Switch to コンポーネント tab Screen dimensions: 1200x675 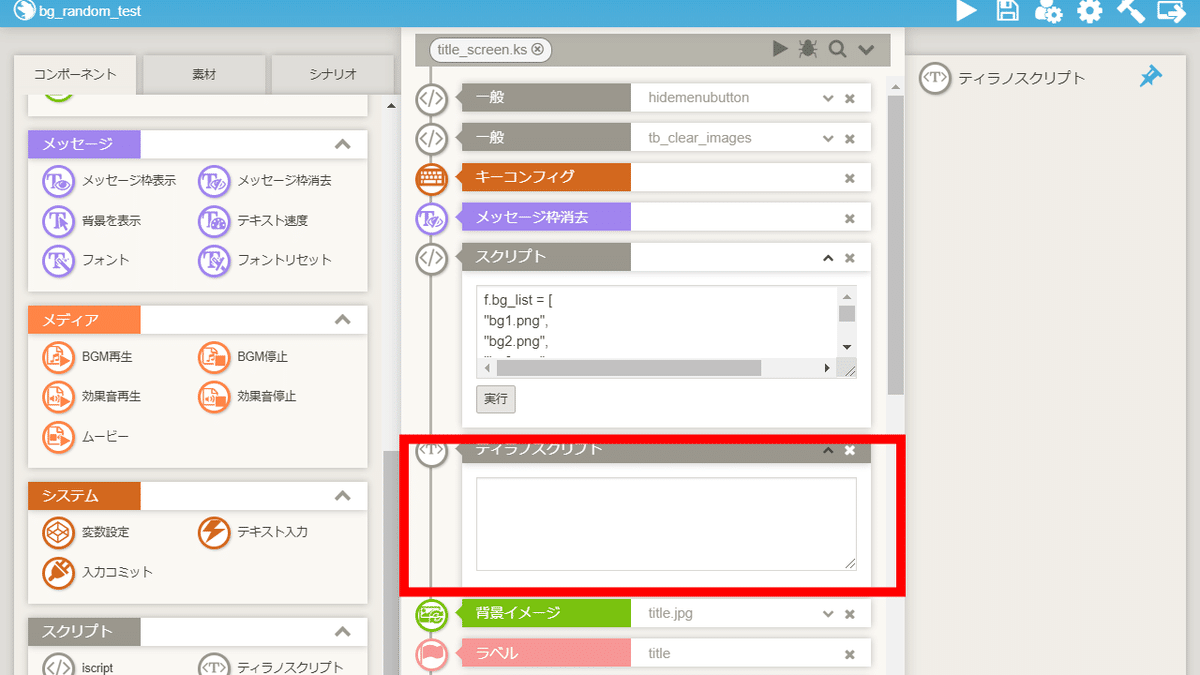75,75
